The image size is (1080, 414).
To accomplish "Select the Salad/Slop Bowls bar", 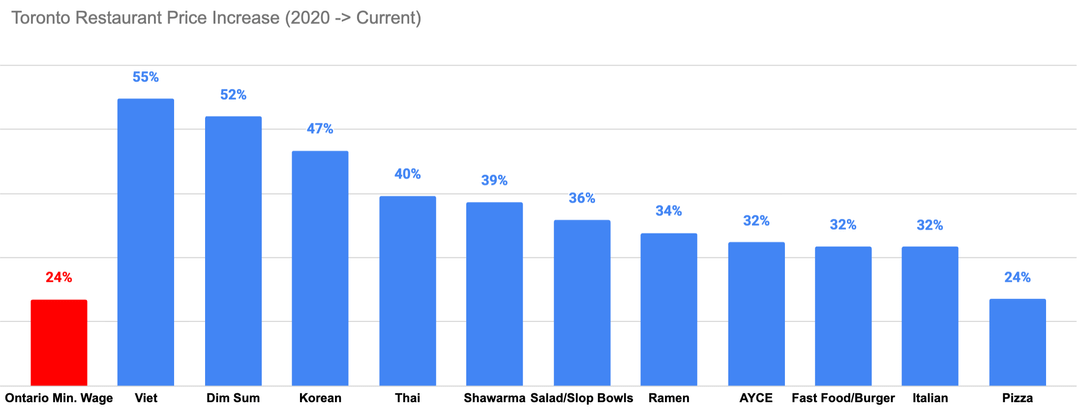I will point(582,302).
